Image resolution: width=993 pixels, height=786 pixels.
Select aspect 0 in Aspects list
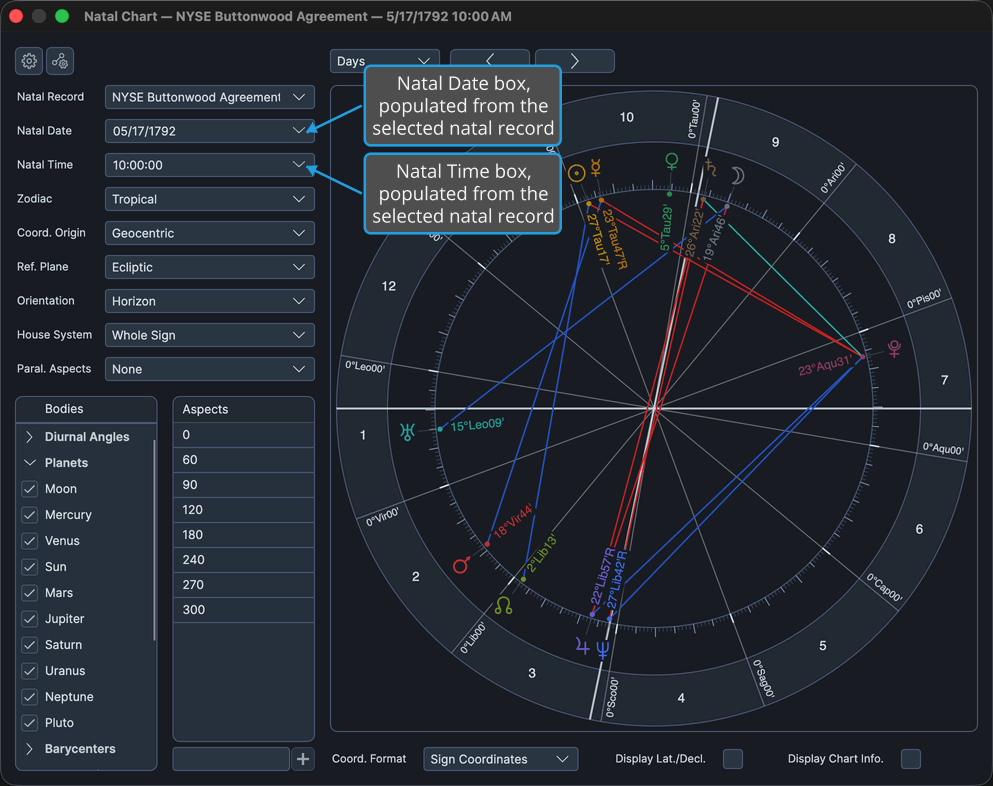[244, 435]
